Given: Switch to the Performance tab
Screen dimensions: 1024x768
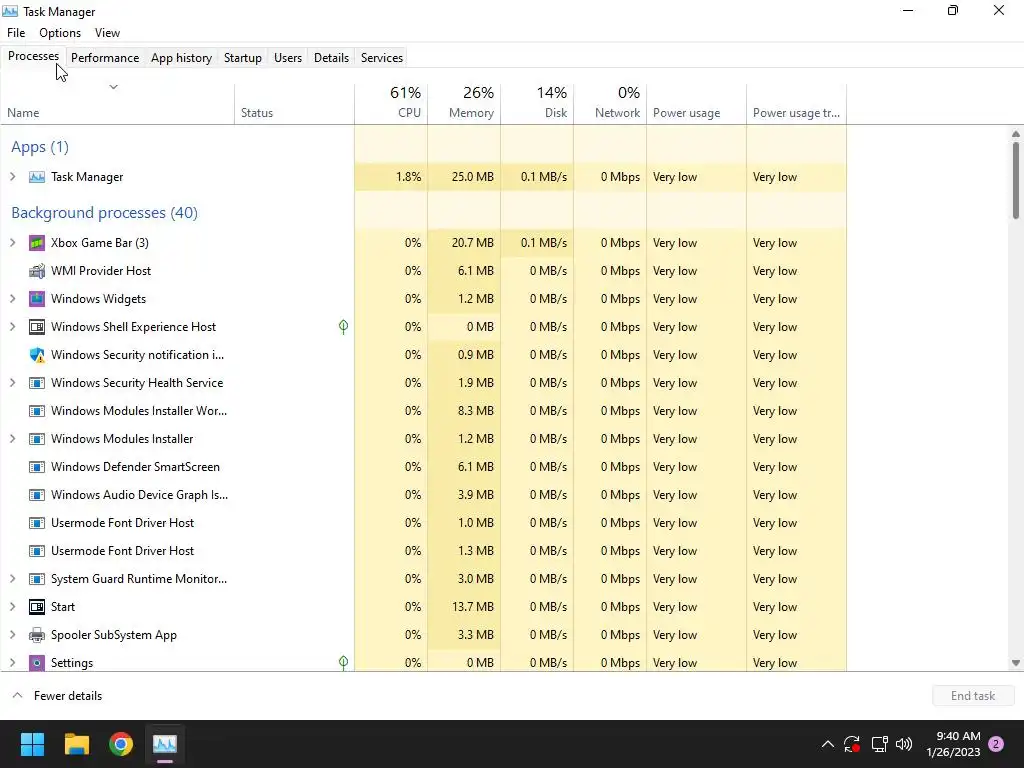Looking at the screenshot, I should point(105,57).
